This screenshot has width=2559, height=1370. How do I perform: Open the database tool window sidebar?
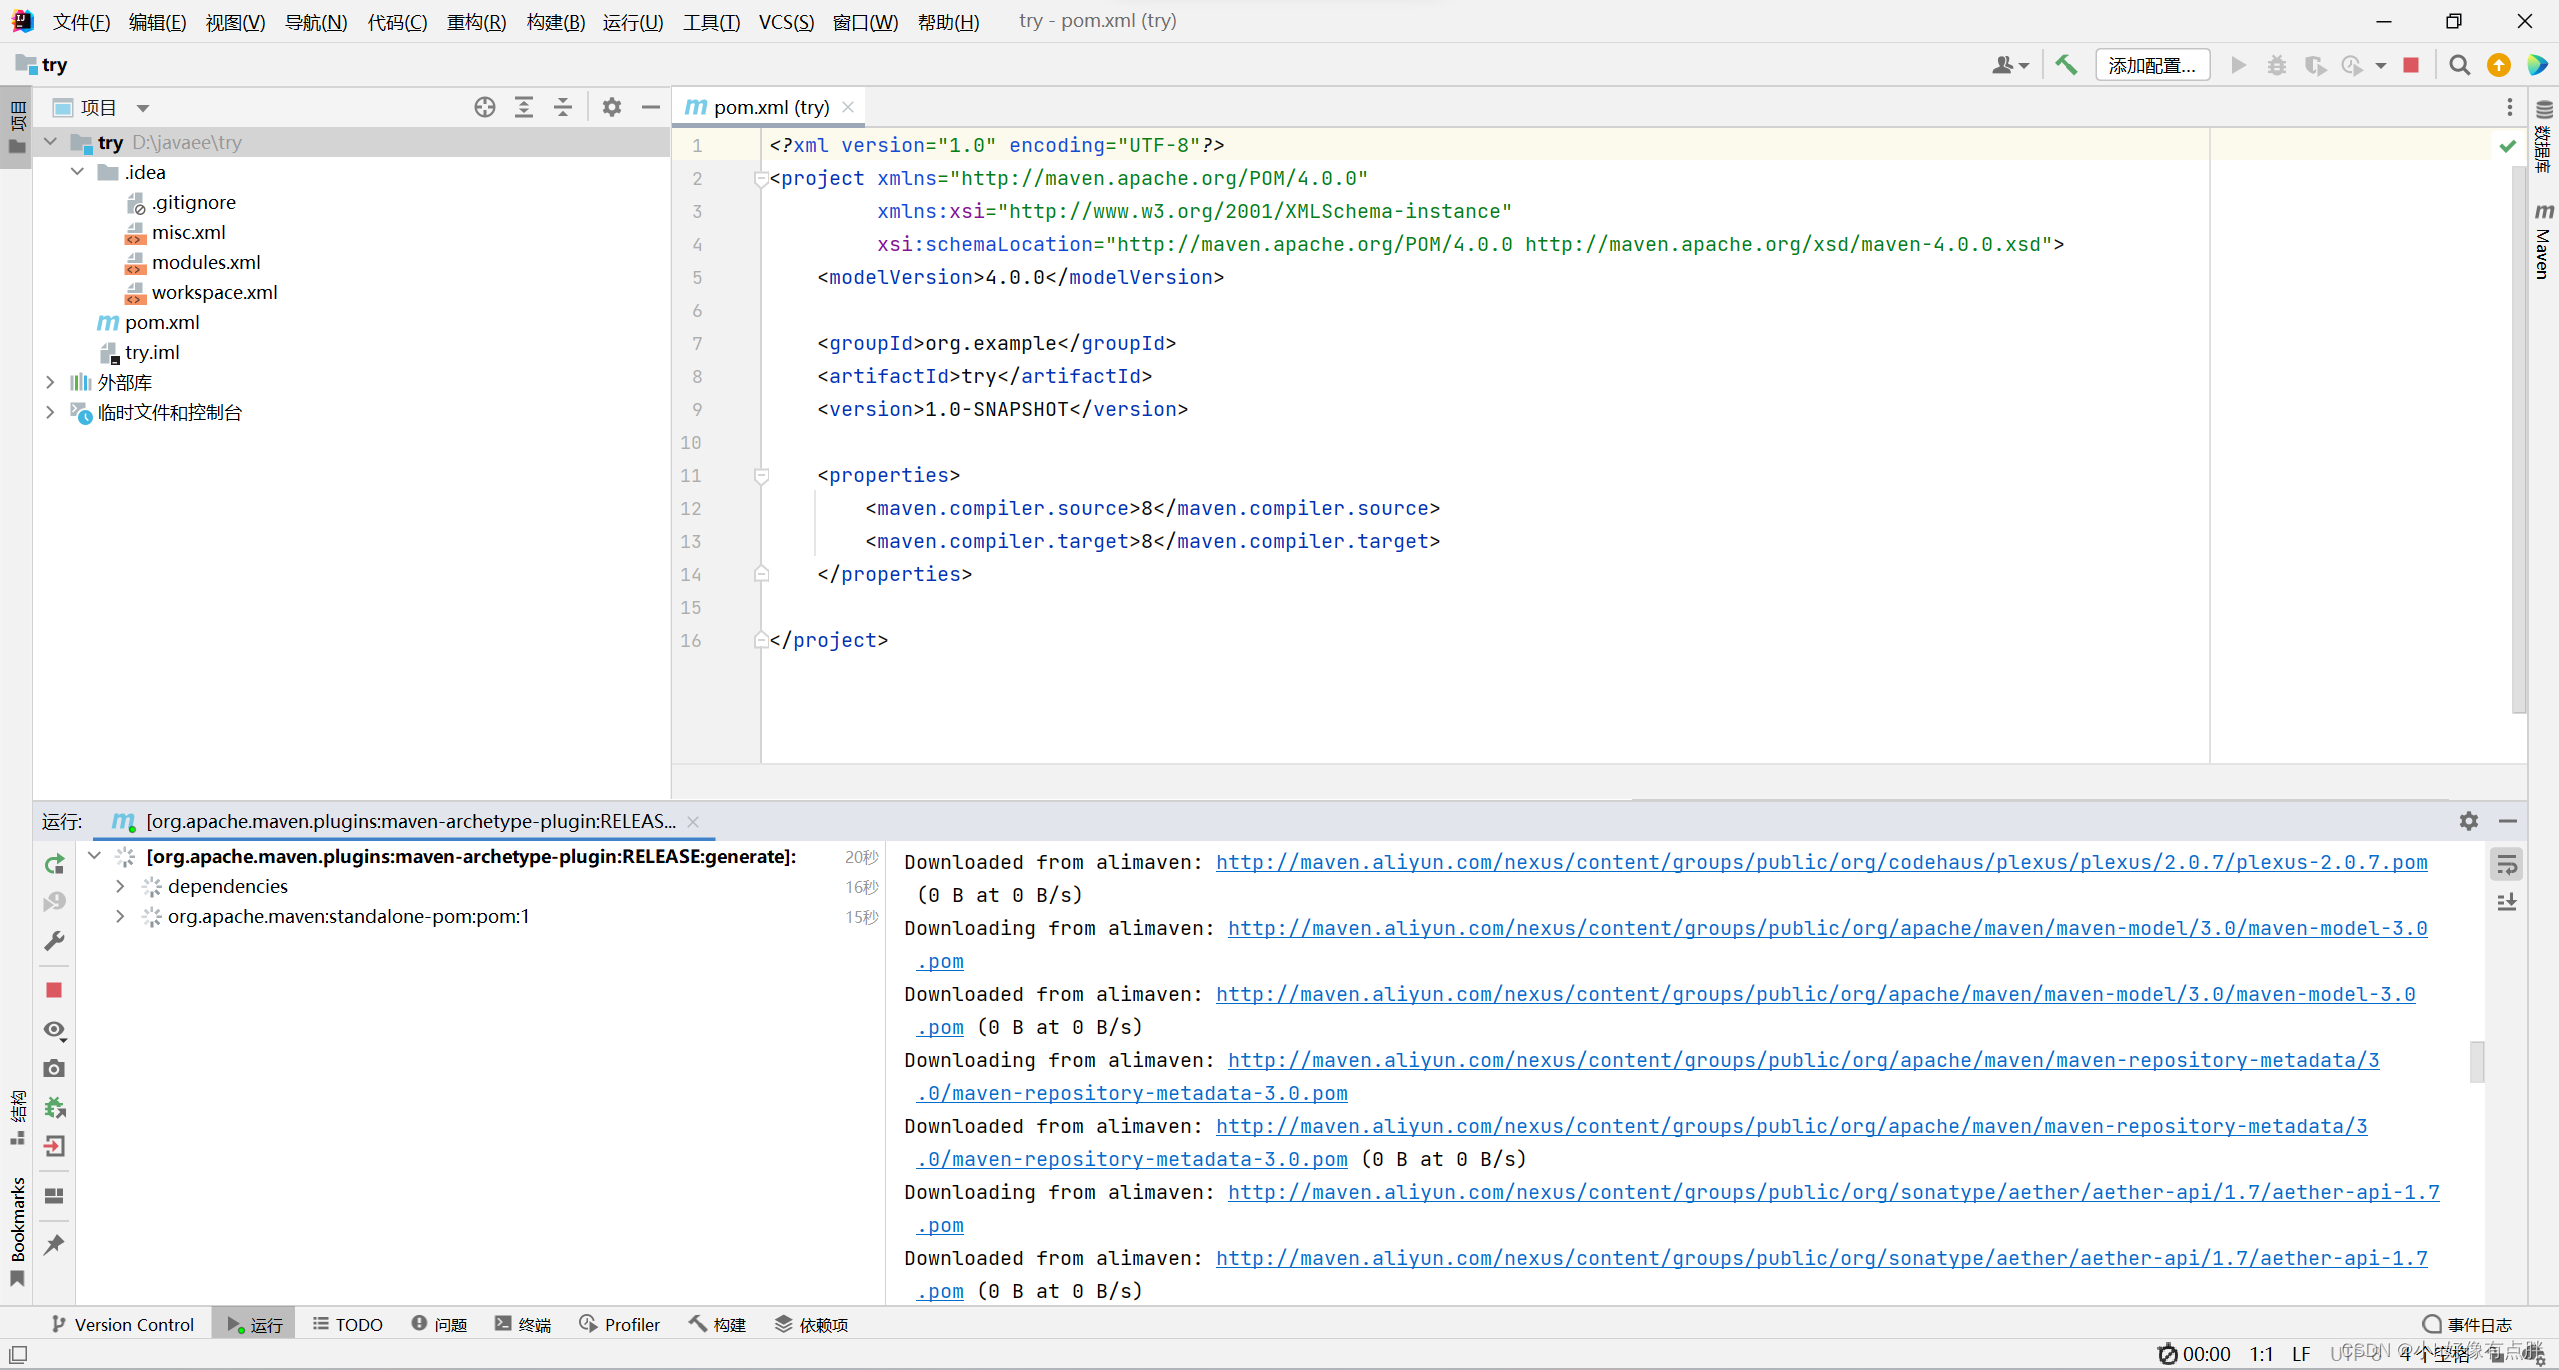[2543, 136]
